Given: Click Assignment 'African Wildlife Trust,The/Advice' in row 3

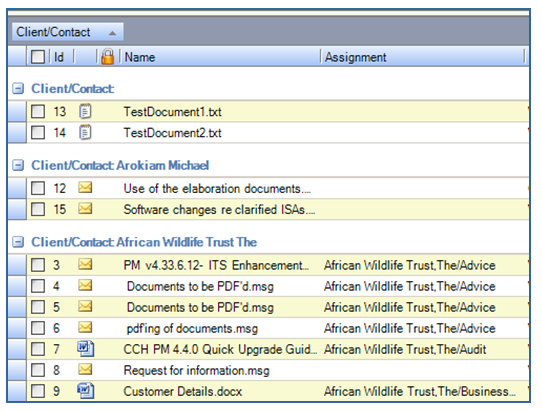Looking at the screenshot, I should click(410, 265).
